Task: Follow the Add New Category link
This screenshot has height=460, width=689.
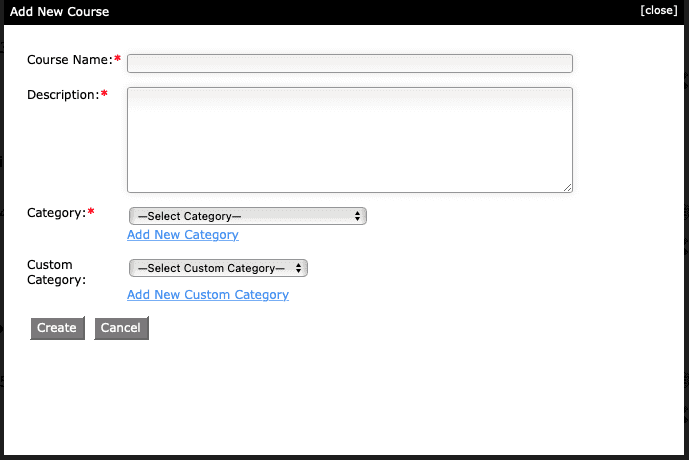Action: (183, 235)
